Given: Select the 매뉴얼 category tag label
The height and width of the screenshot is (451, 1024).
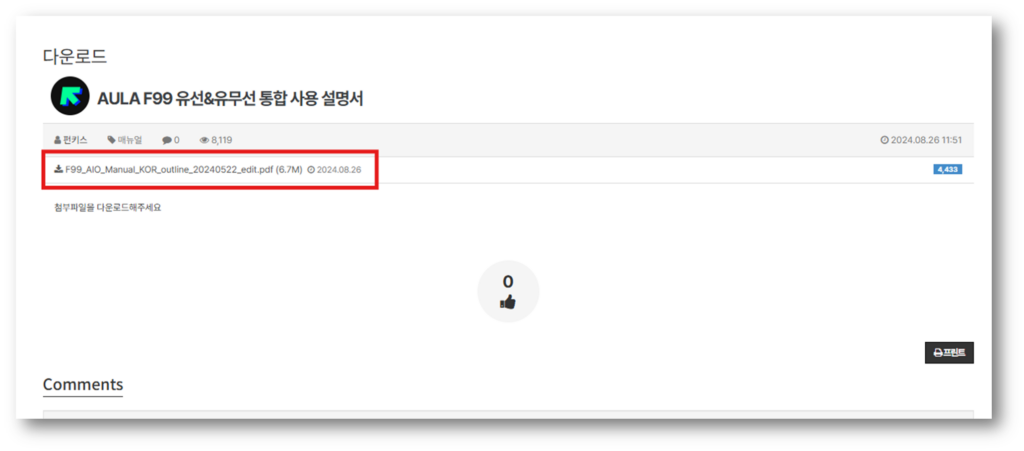Looking at the screenshot, I should point(129,140).
